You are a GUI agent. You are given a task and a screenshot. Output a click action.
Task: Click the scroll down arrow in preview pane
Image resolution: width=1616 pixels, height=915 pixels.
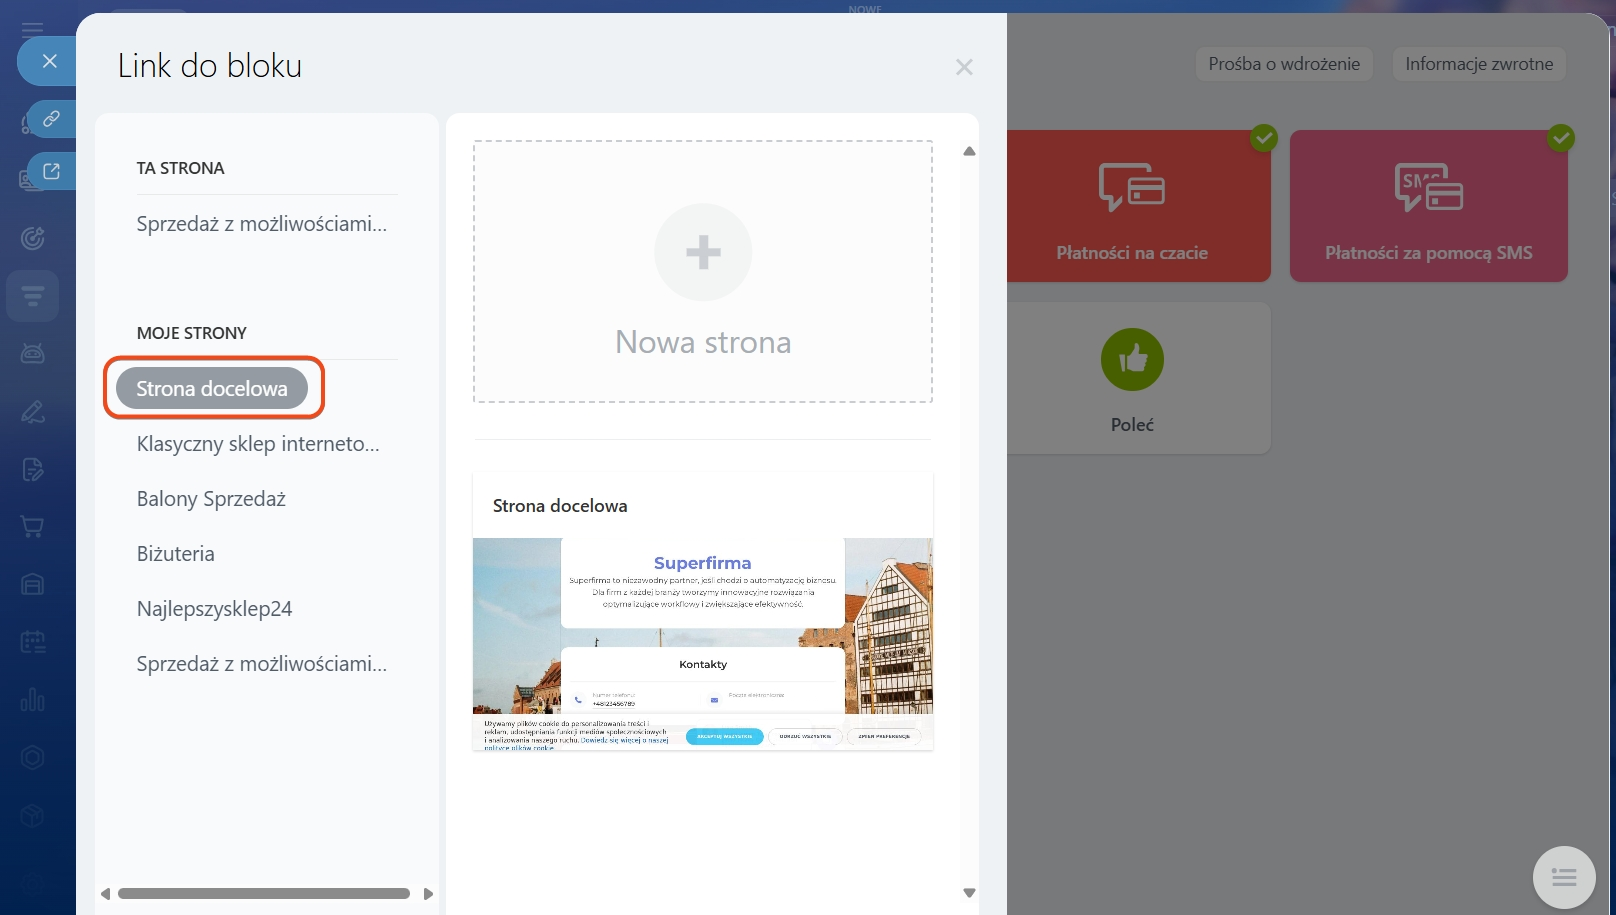[968, 893]
